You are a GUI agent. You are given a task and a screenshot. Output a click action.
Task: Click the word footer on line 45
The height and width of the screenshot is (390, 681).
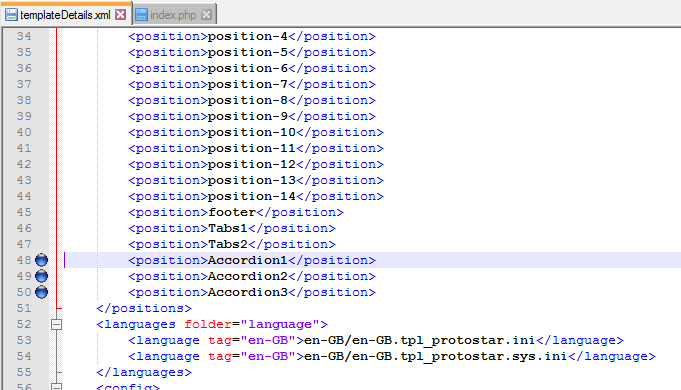tap(232, 212)
